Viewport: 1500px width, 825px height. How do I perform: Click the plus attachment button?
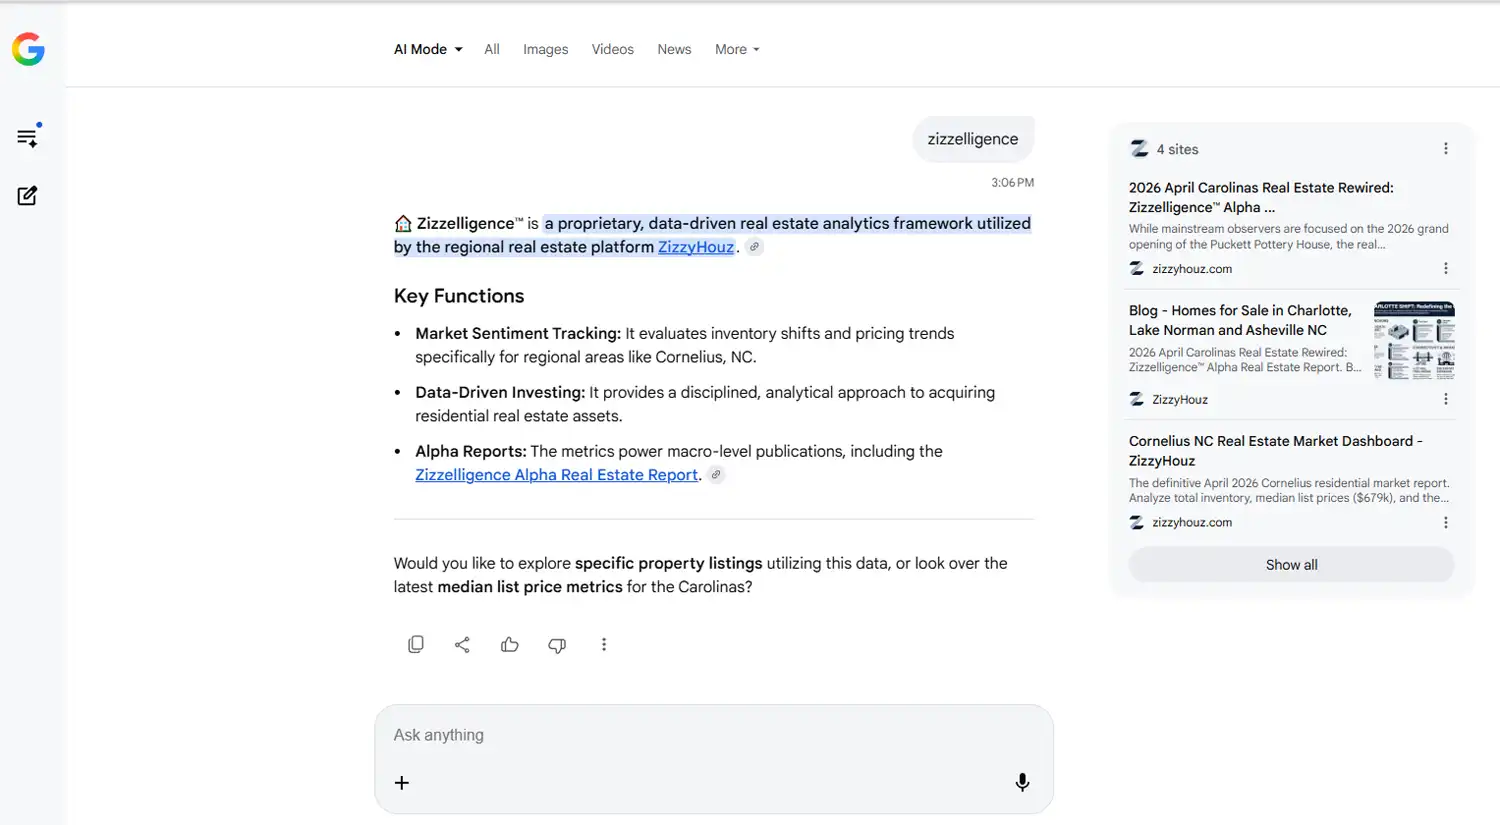tap(402, 783)
